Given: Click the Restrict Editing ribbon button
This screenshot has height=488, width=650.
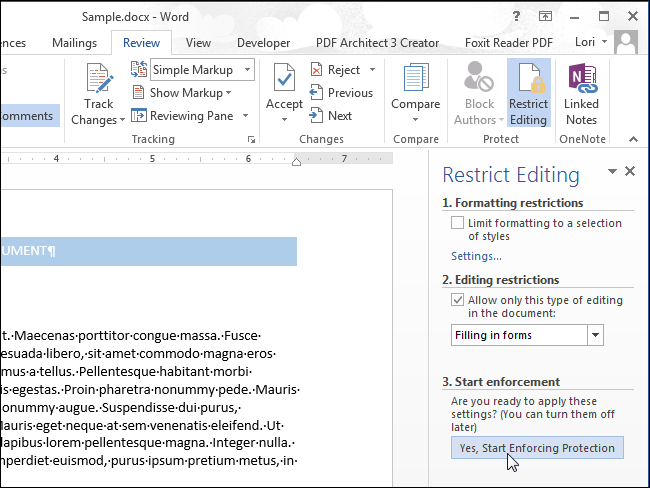Looking at the screenshot, I should [528, 93].
